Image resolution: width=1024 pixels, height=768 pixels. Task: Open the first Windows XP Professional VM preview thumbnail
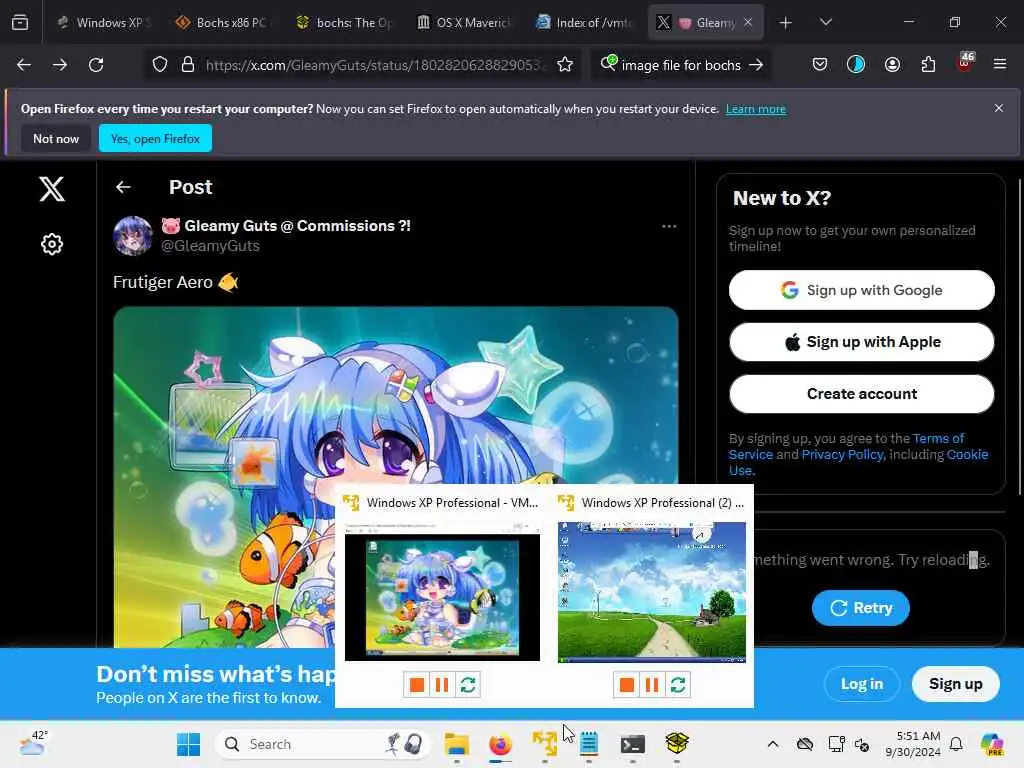442,592
